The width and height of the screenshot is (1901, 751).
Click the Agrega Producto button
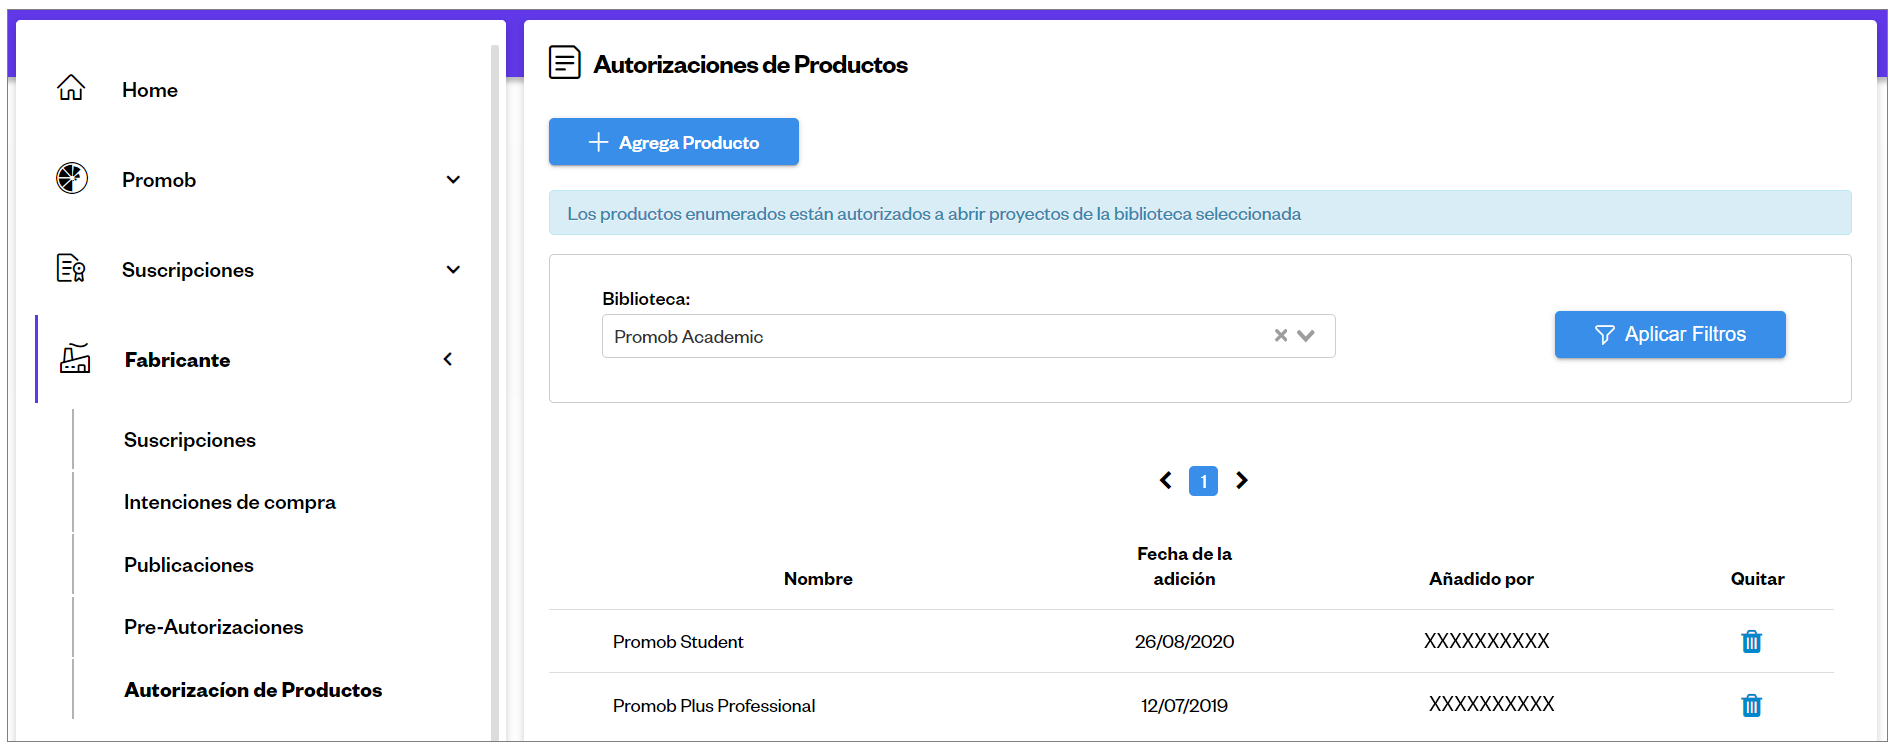click(674, 142)
